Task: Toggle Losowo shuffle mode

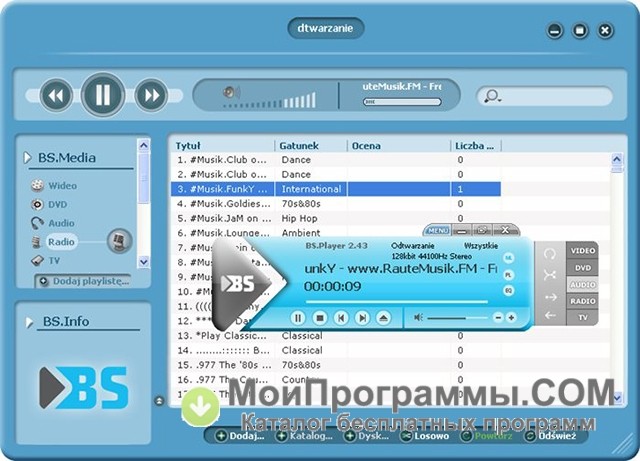Action: [x=424, y=436]
